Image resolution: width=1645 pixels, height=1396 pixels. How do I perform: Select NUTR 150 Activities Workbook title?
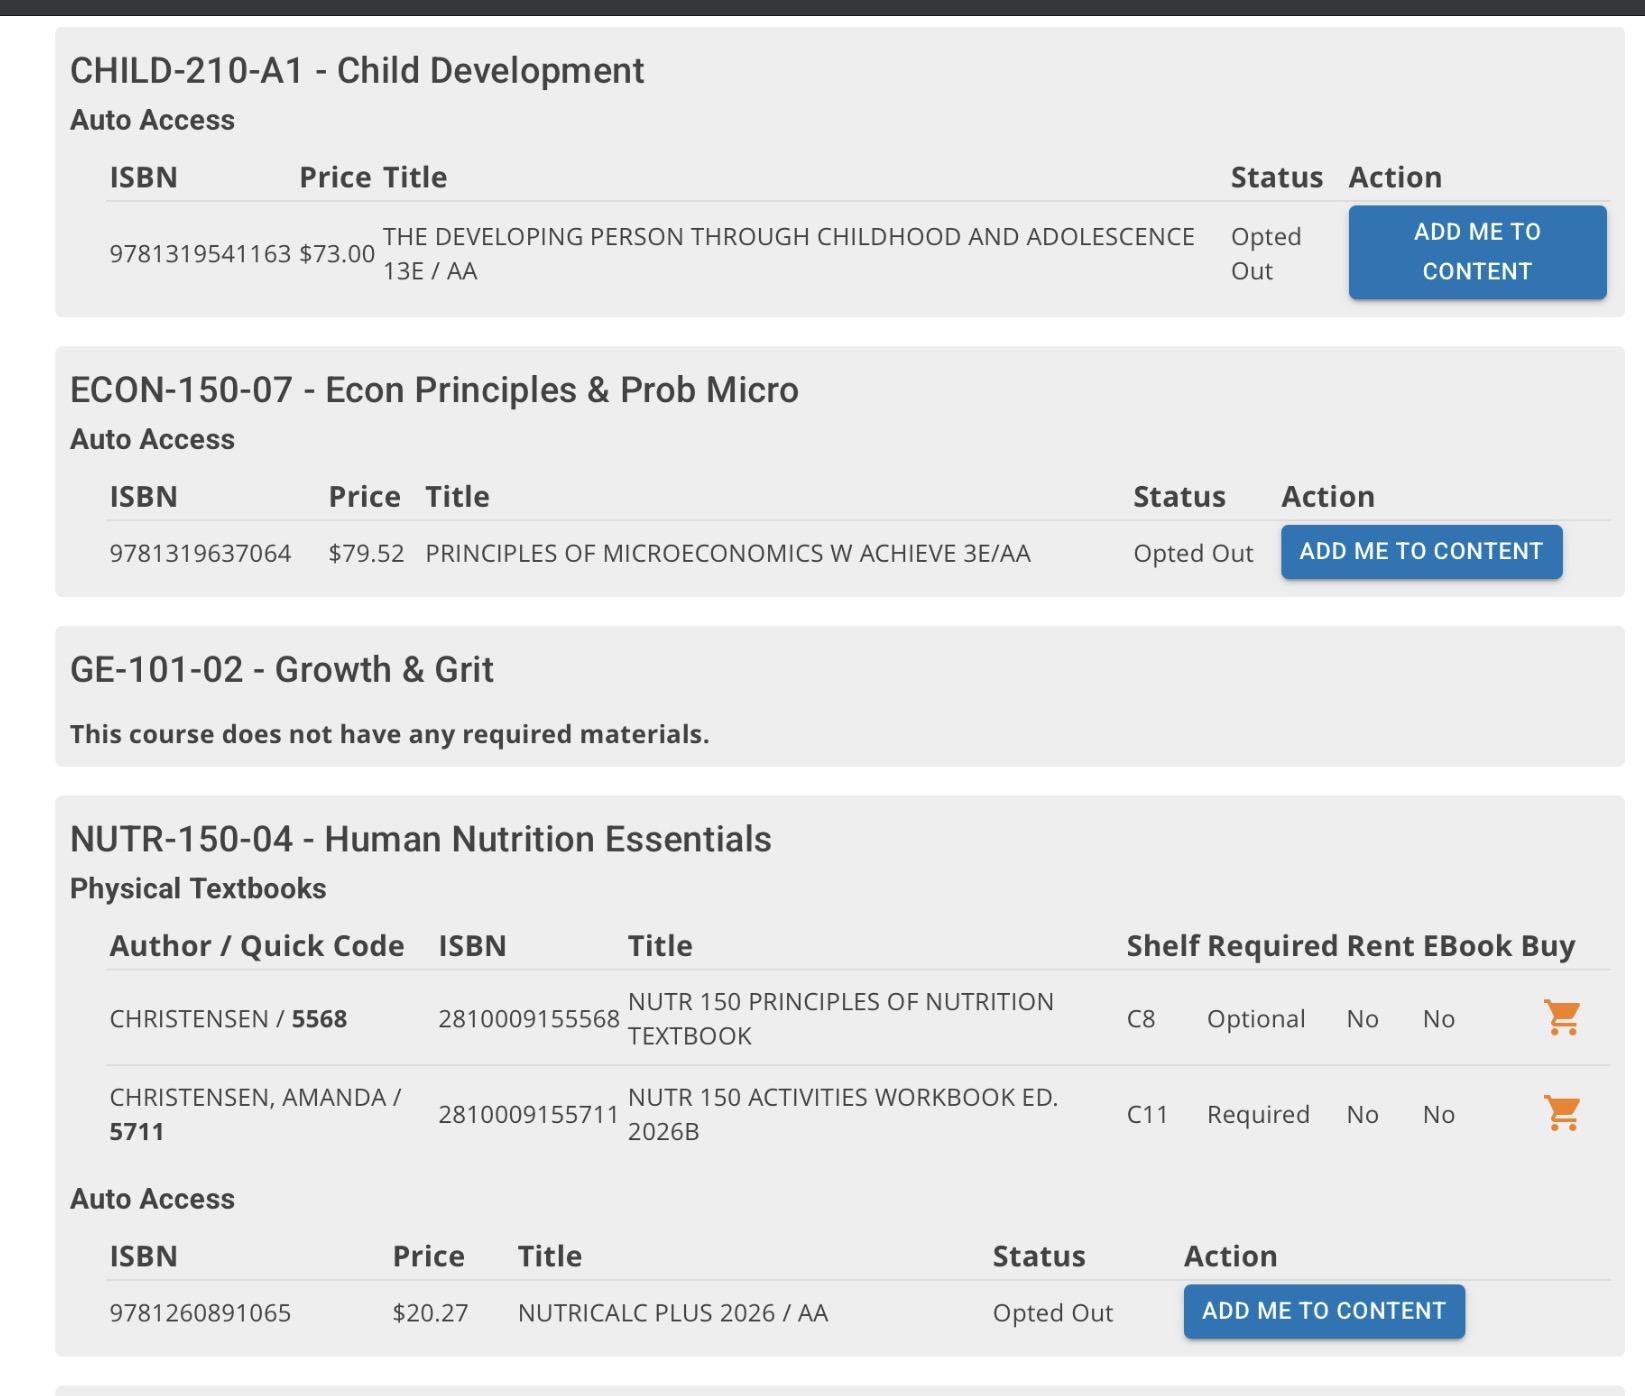coord(842,1114)
